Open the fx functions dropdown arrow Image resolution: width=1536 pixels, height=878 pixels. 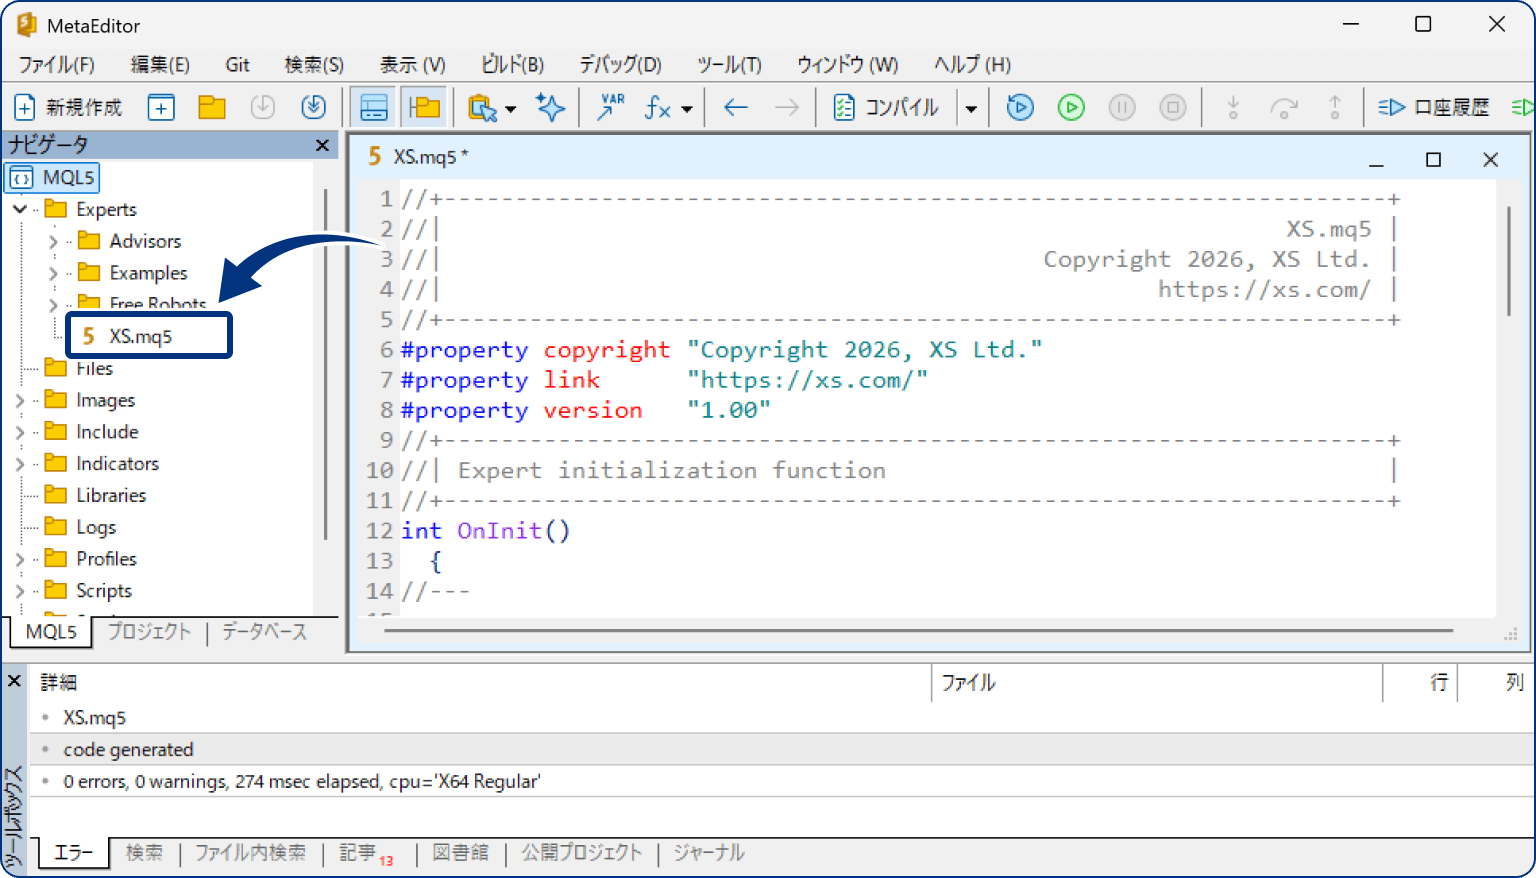687,108
